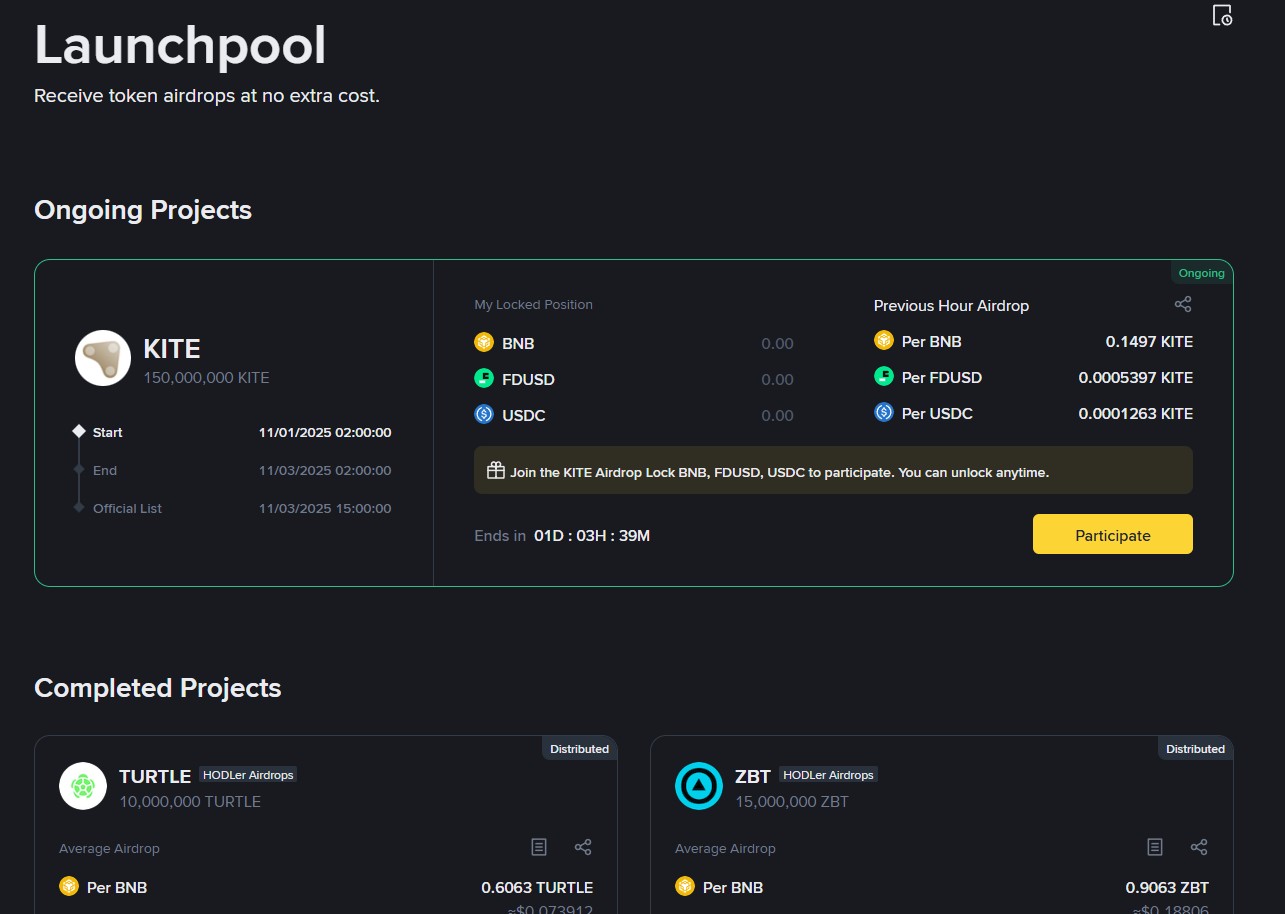Click the Per BNB coin icon in Previous Hour Airdrop
Screen dimensions: 1285x914
pyautogui.click(x=883, y=341)
